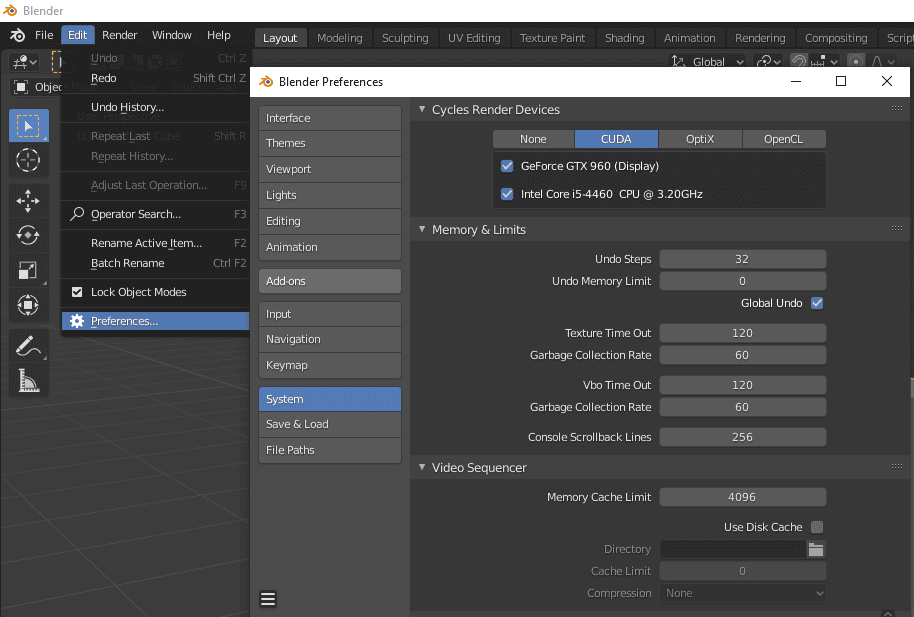
Task: Switch to the Modeling workspace tab
Action: coord(340,37)
